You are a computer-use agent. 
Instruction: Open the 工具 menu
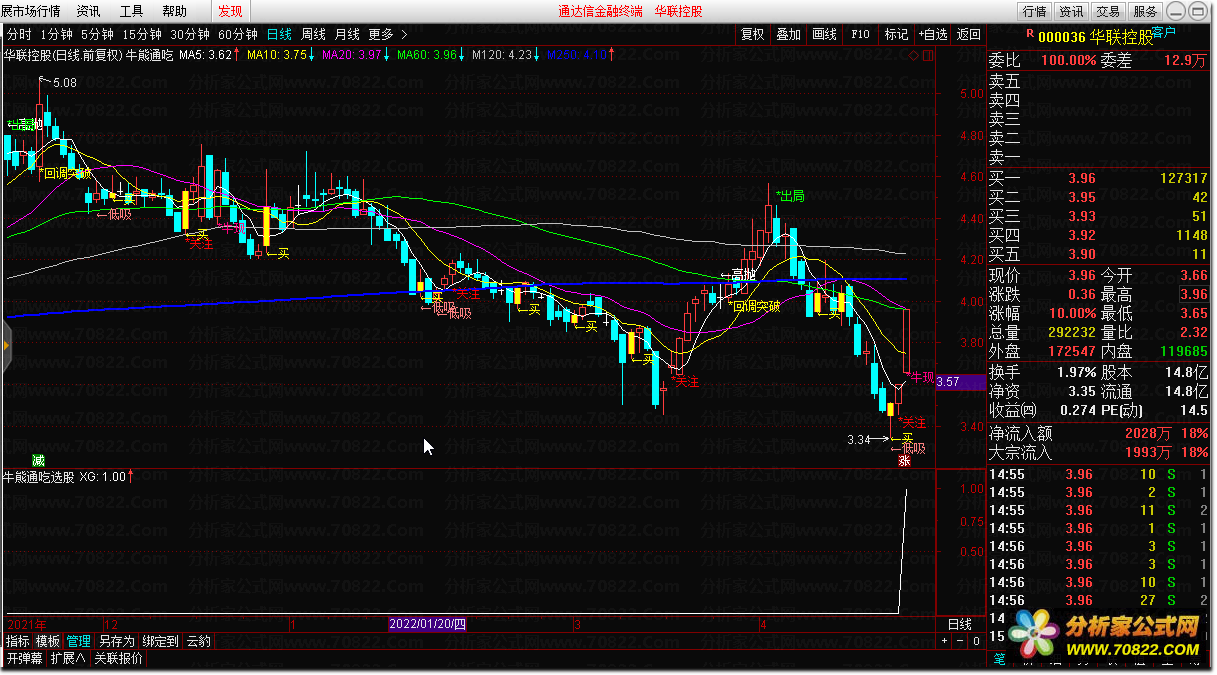(x=131, y=11)
